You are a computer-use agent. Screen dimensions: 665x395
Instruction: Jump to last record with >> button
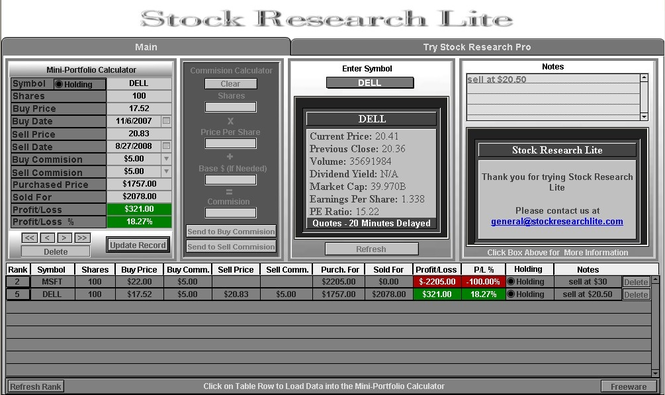[82, 238]
